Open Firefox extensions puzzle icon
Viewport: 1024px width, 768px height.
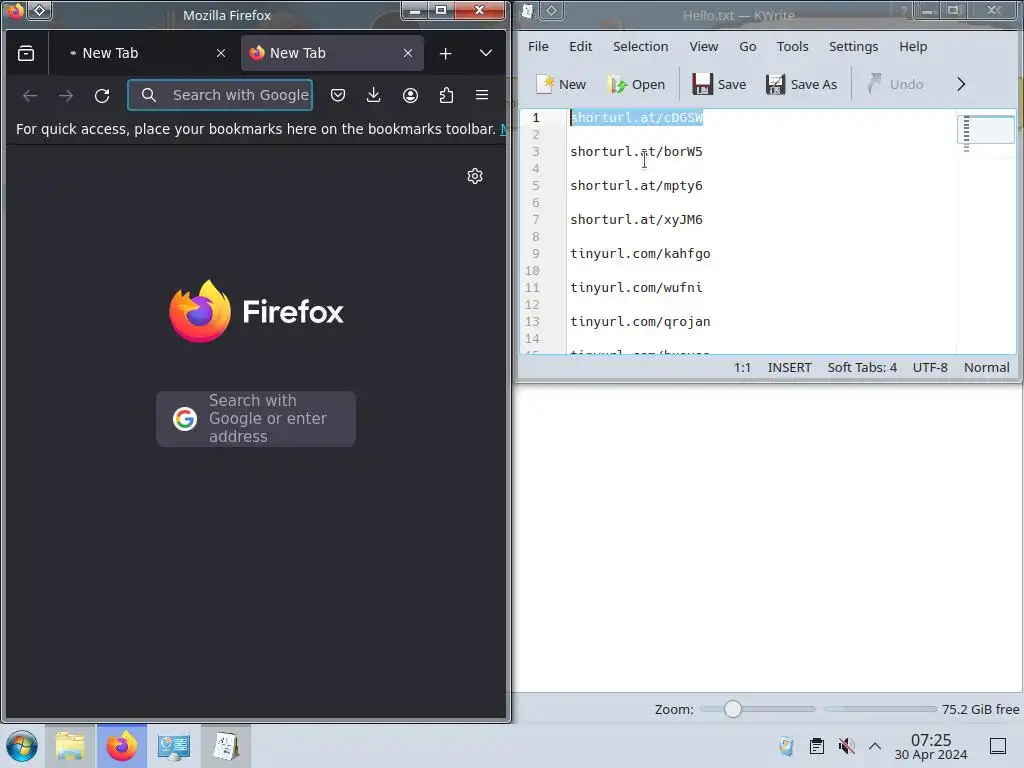[446, 95]
